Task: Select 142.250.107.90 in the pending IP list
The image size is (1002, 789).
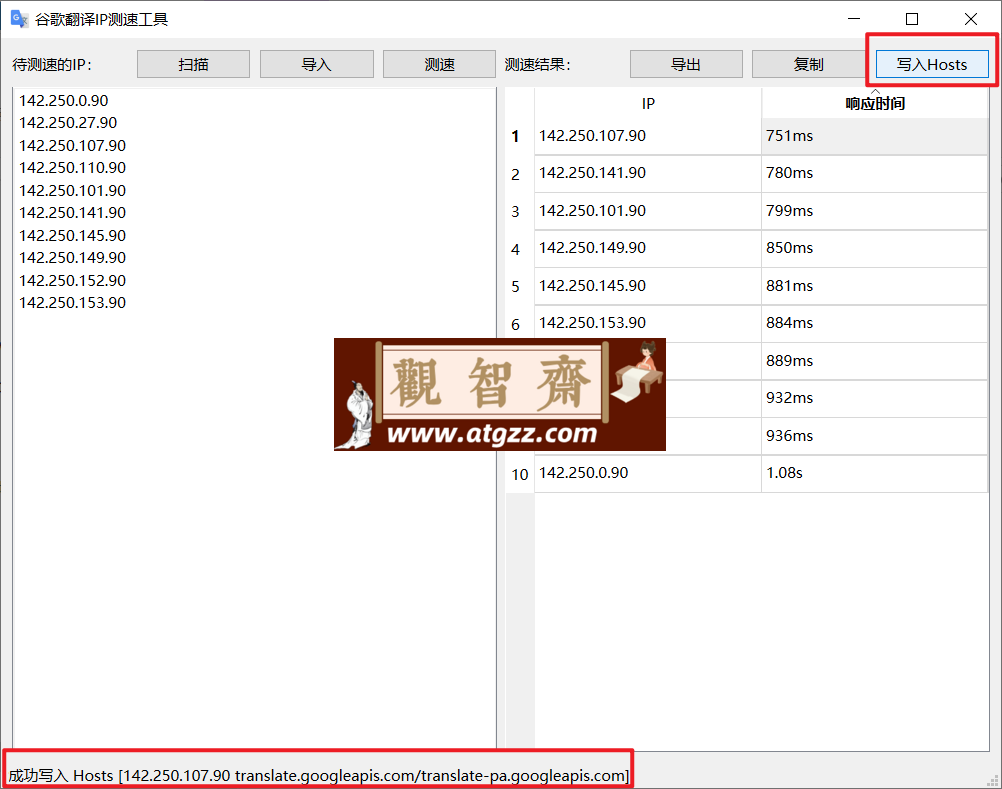Action: click(x=72, y=146)
